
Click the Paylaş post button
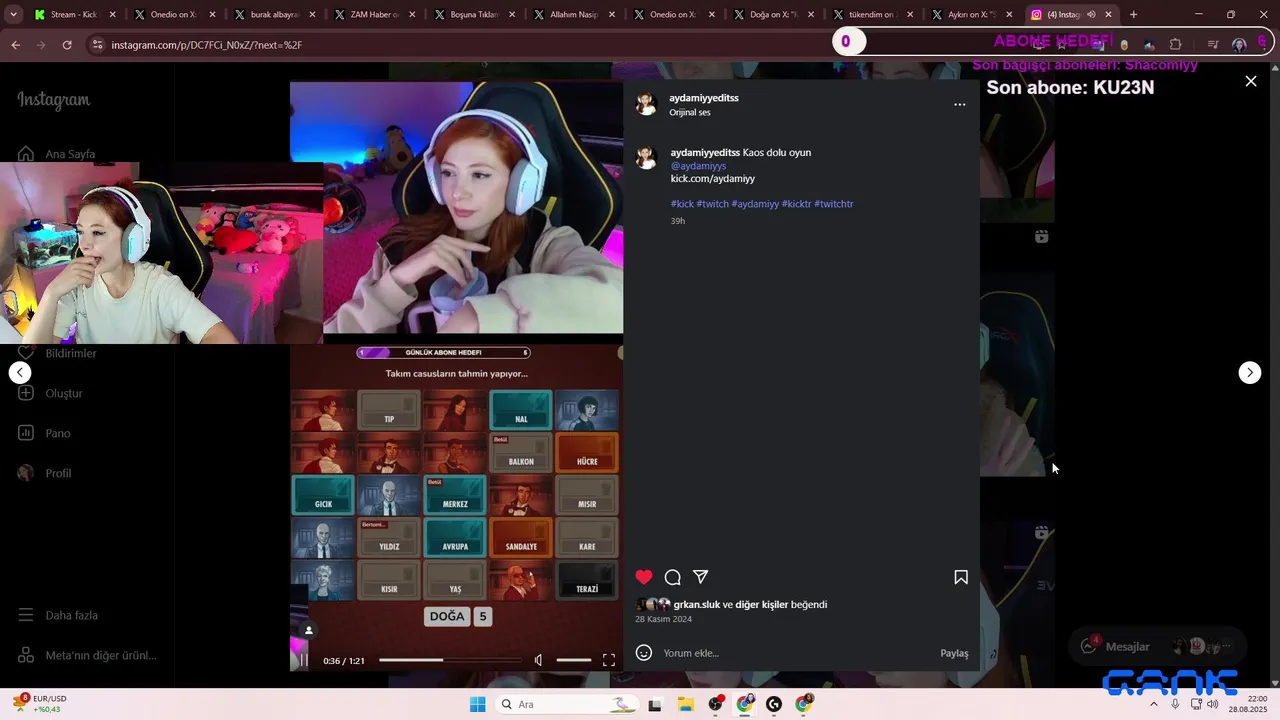pyautogui.click(x=954, y=653)
